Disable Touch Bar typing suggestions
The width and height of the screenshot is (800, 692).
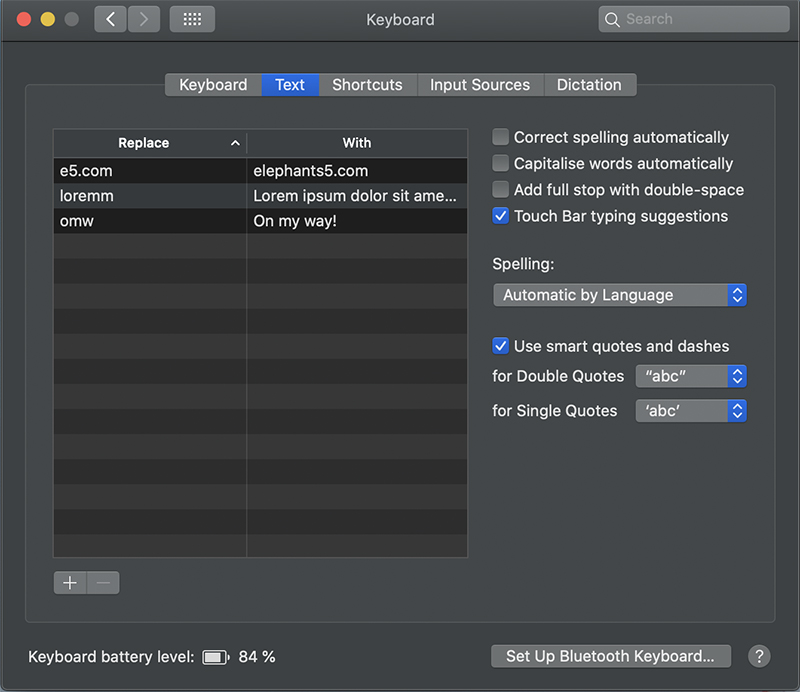[x=501, y=216]
